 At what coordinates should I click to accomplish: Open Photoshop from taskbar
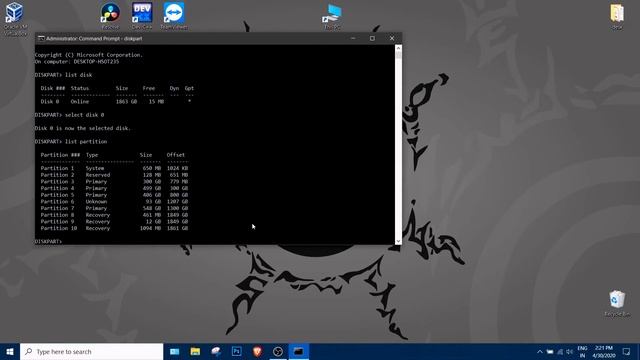coord(236,351)
